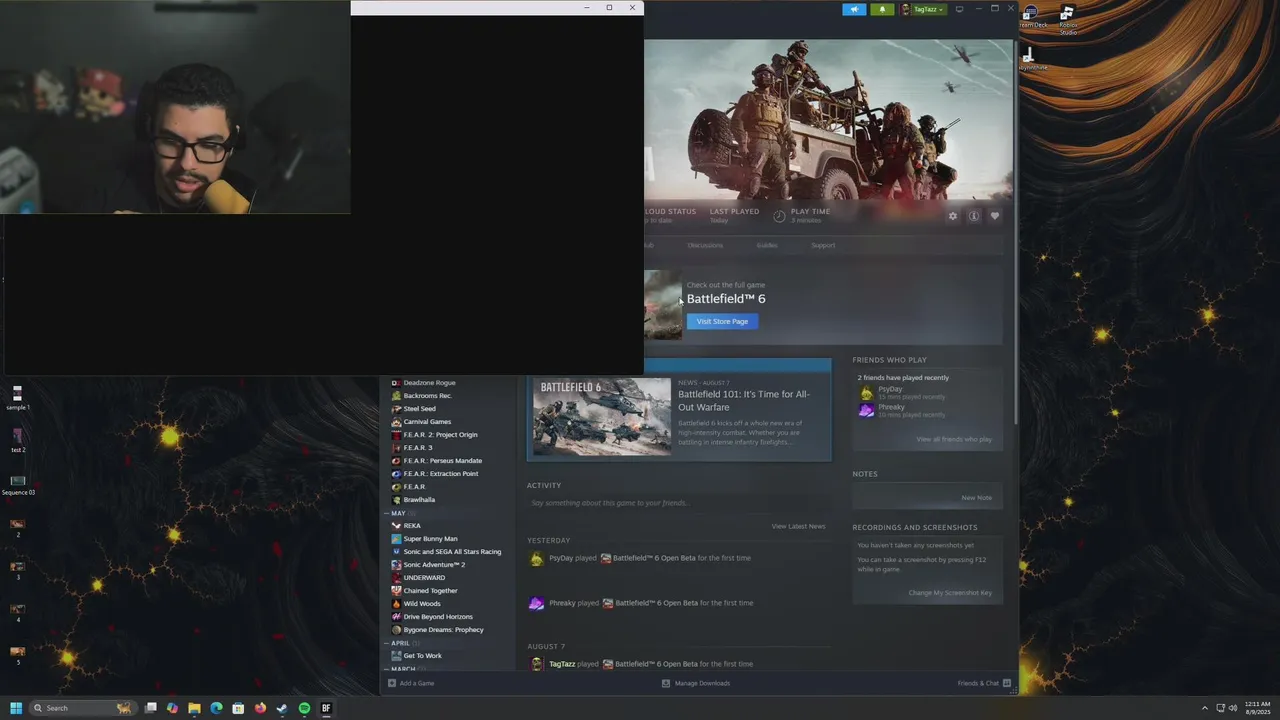1280x720 pixels.
Task: Select Bygone Dreams: Prophecy in library
Action: point(443,629)
